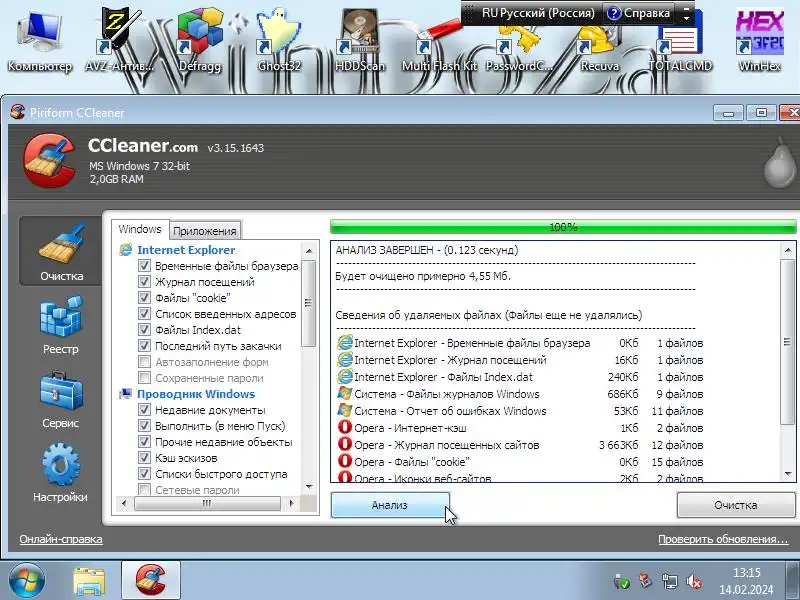Launch HDDScan desktop shortcut
Screen dimensions: 800x600
[x=360, y=41]
